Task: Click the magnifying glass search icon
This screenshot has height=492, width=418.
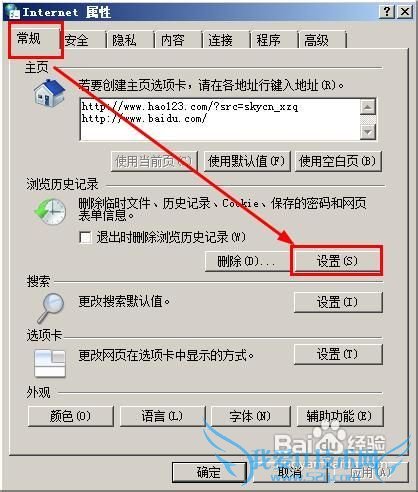Action: [x=51, y=308]
